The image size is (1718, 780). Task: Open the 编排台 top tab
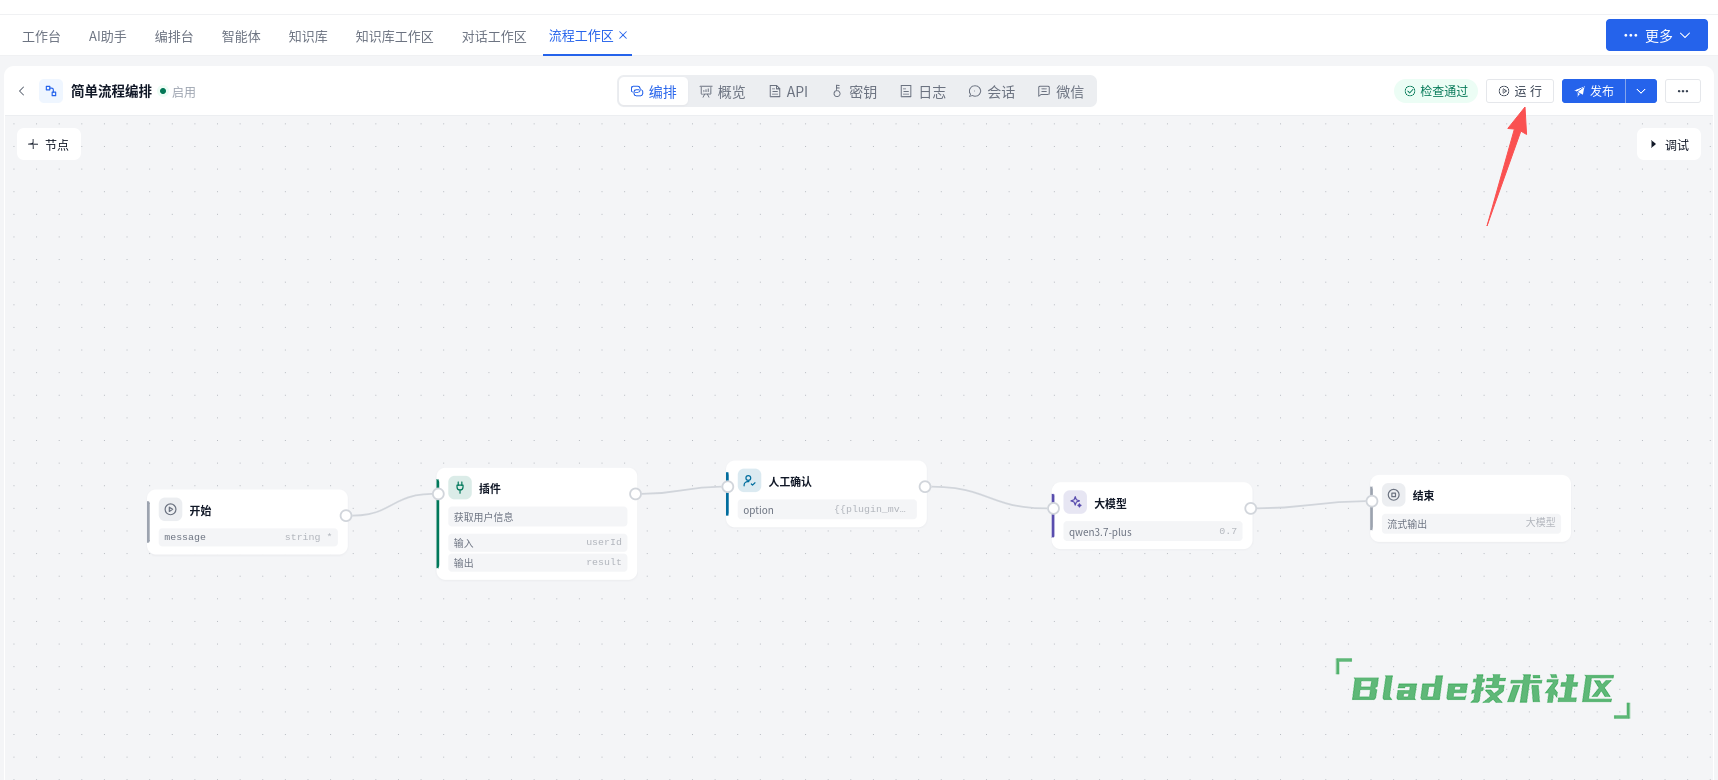pyautogui.click(x=174, y=37)
